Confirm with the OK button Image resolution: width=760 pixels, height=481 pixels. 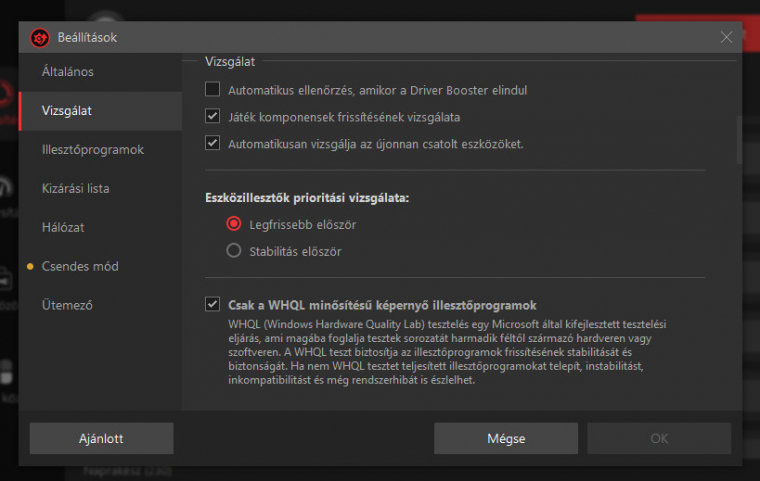coord(659,438)
